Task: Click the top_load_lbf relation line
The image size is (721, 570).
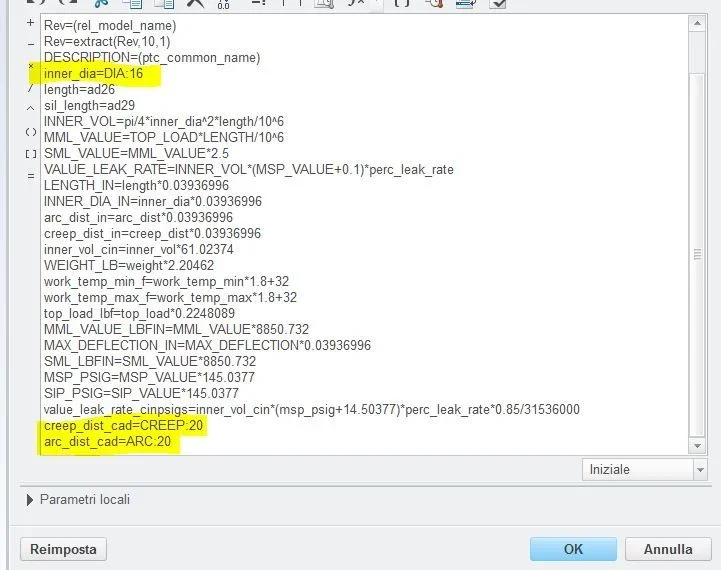Action: point(139,314)
